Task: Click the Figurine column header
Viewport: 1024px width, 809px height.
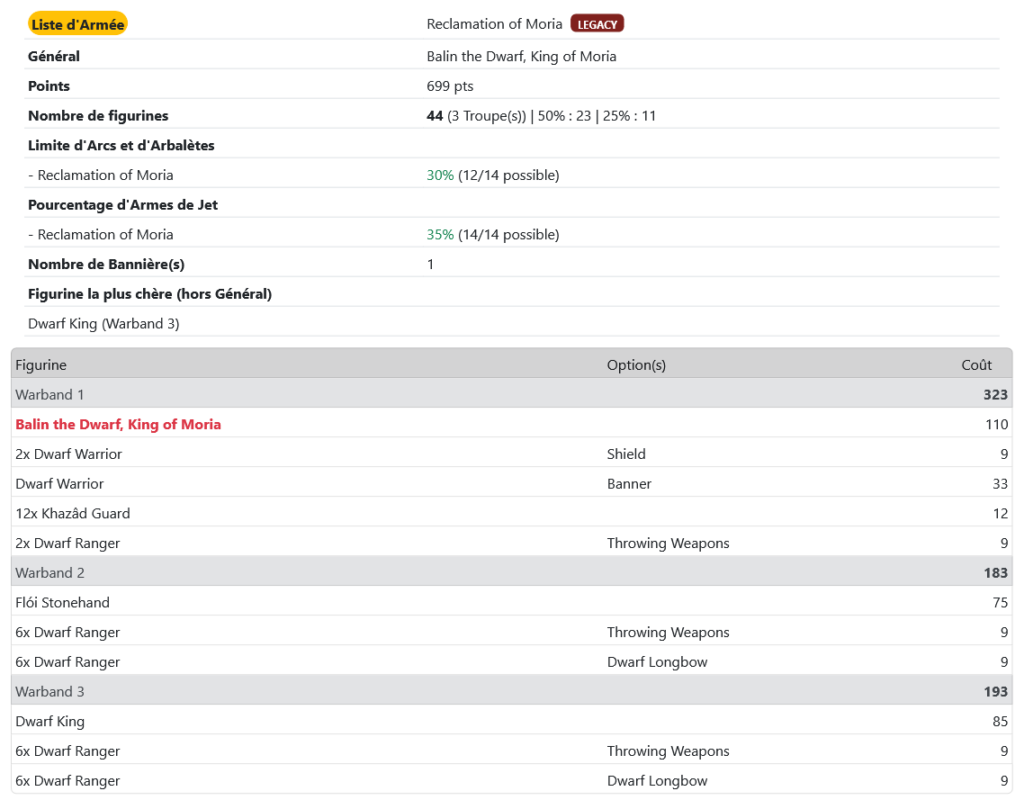Action: pos(41,365)
